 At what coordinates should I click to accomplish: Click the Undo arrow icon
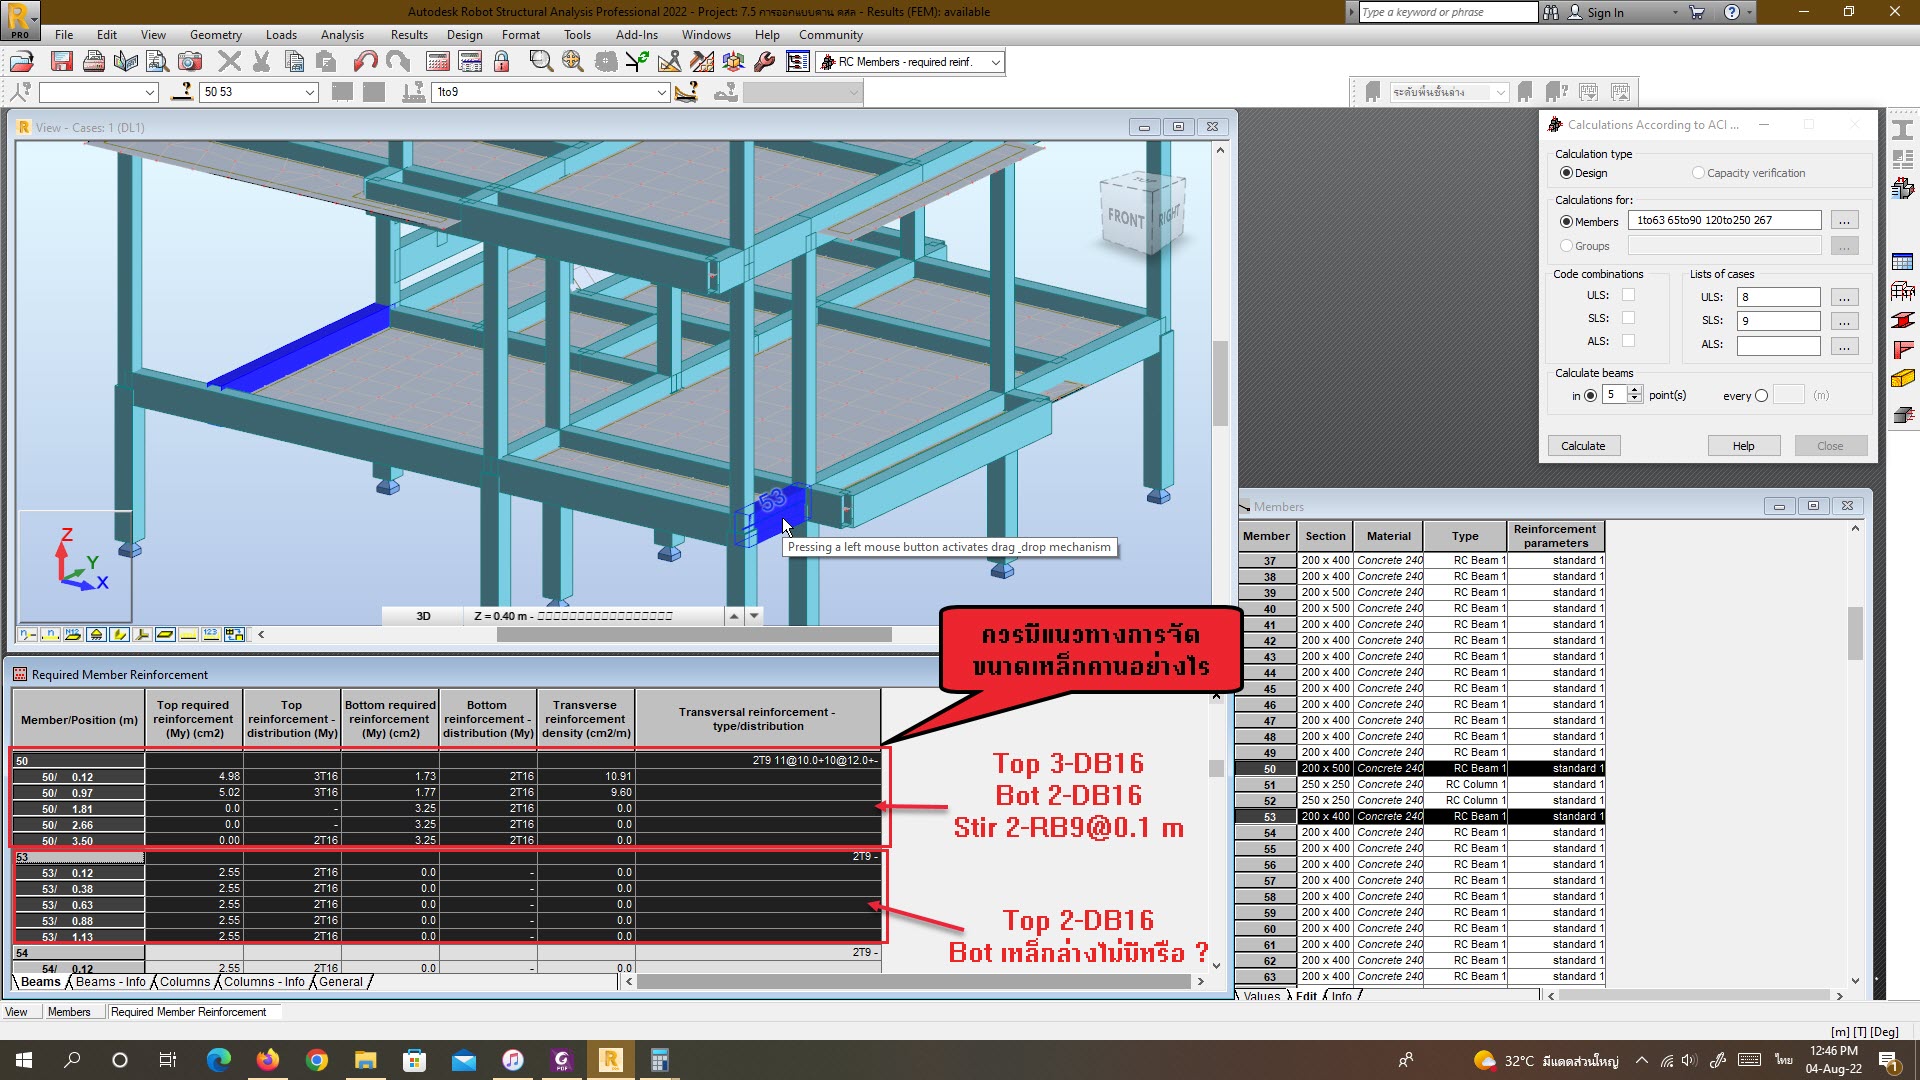click(365, 62)
